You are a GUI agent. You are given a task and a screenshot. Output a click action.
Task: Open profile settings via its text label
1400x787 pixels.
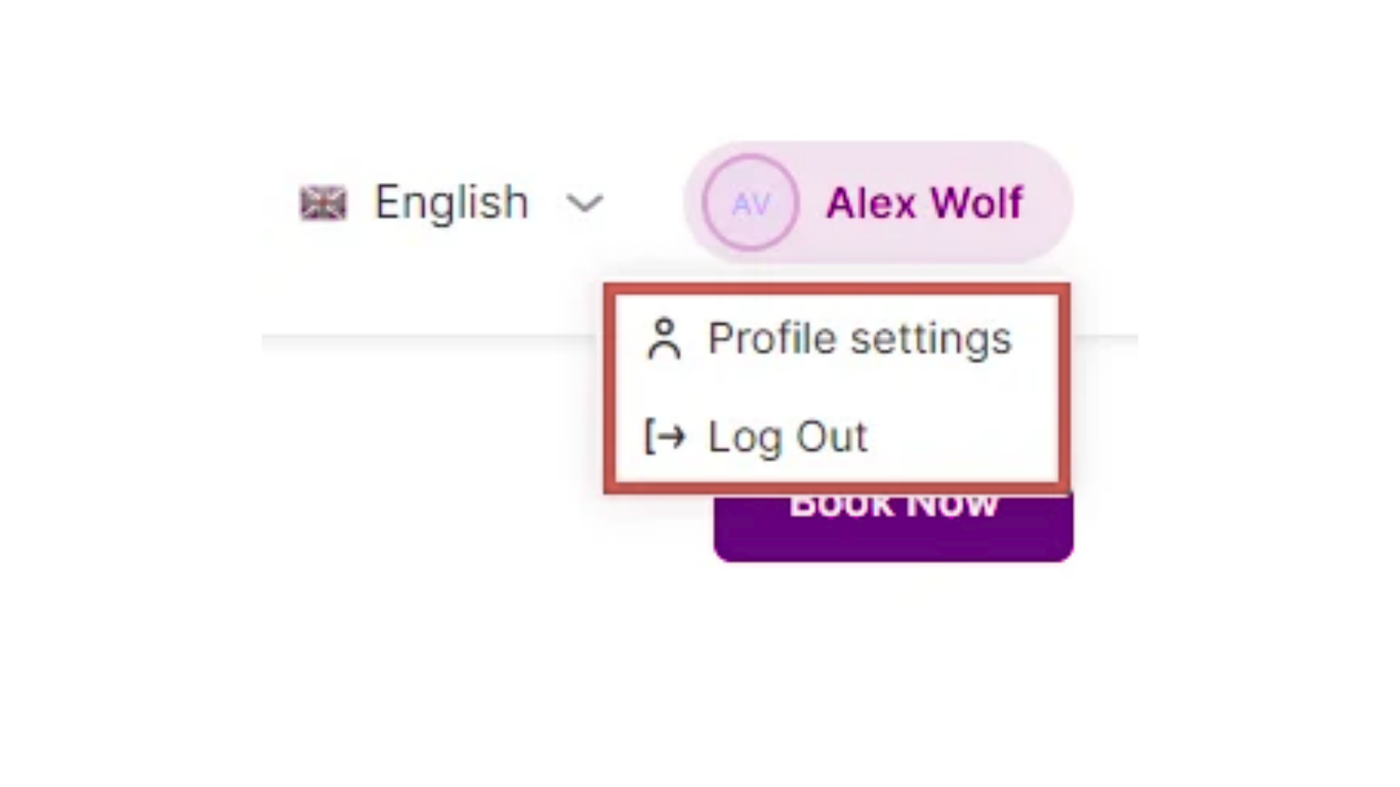(859, 339)
